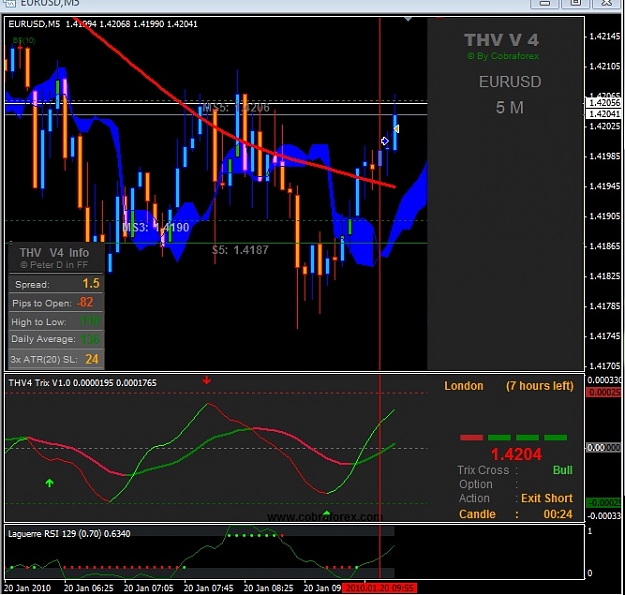Click the MS3: 1.4190 pivot label
625x595 pixels.
point(155,228)
